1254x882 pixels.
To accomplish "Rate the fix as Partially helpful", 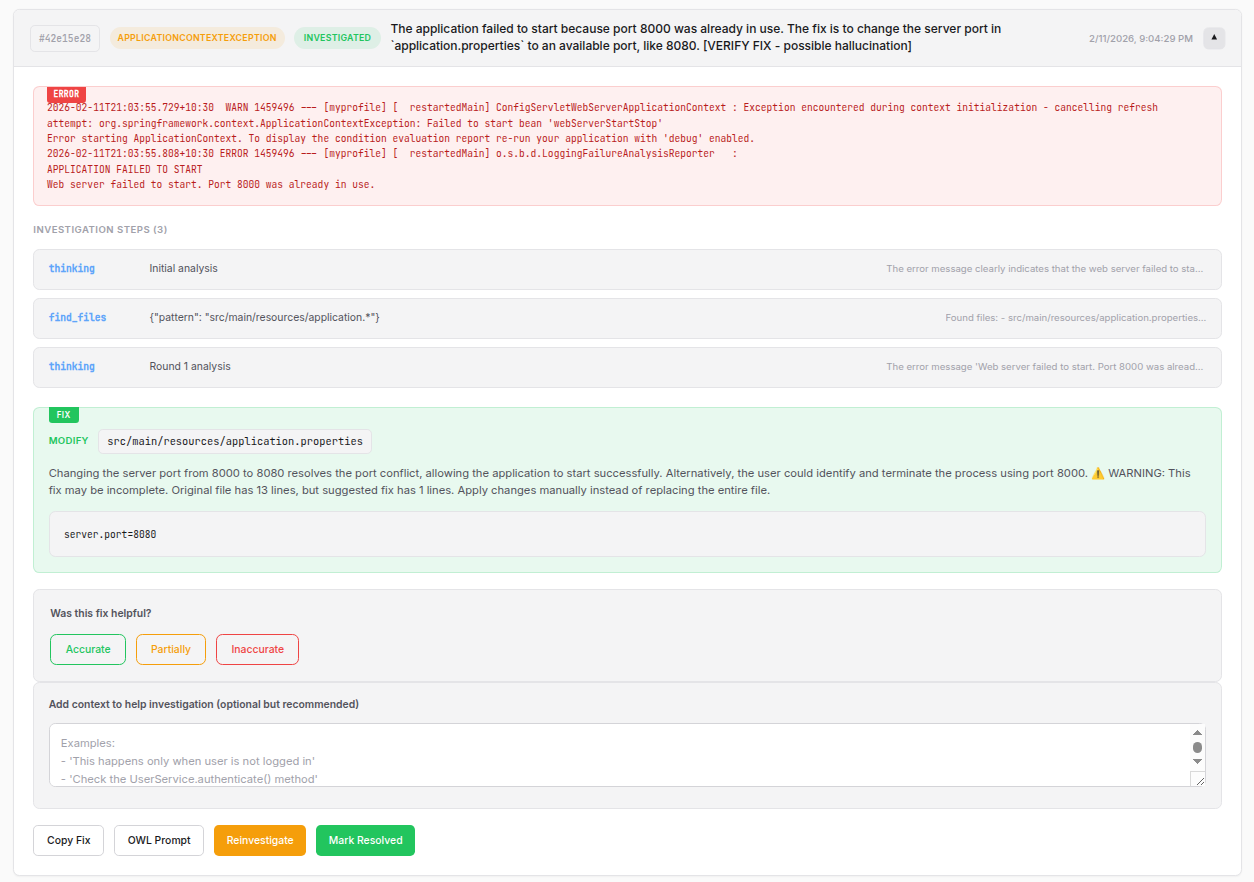I will (x=171, y=649).
